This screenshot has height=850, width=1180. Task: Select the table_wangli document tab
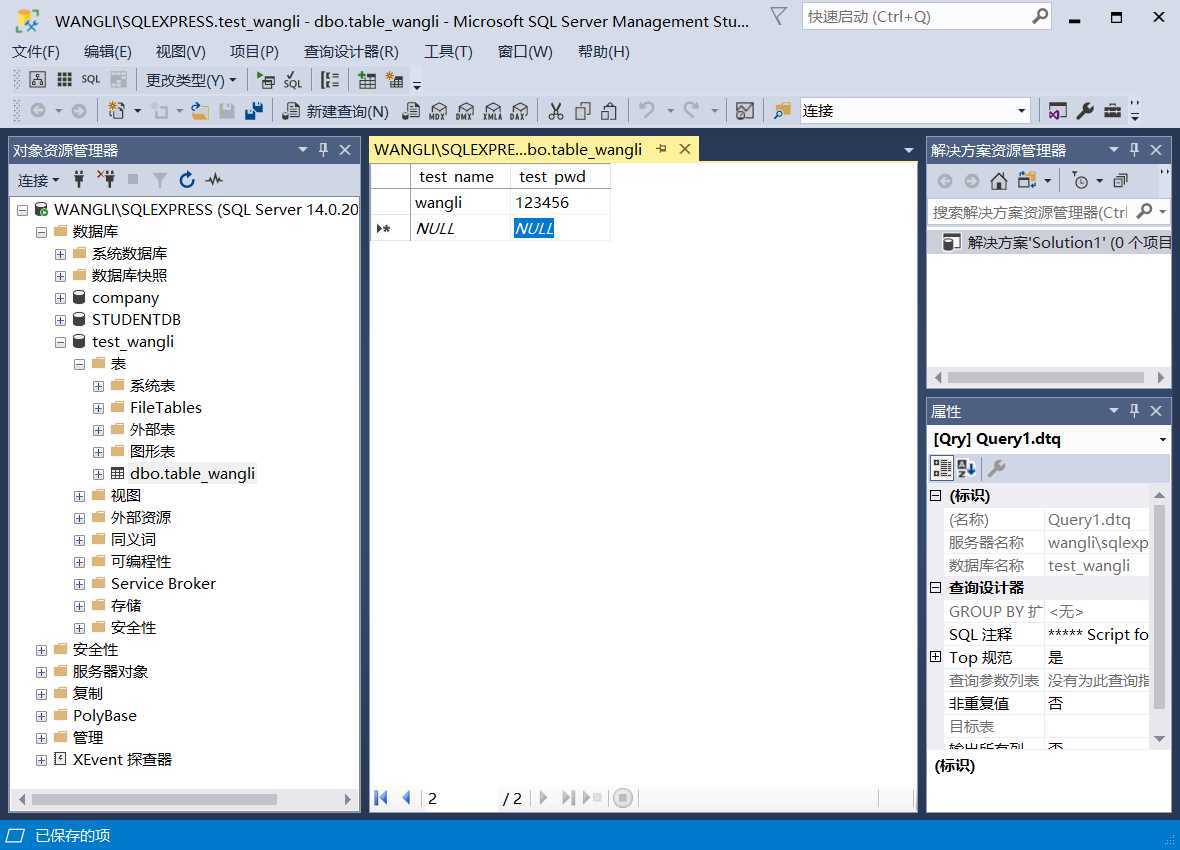click(x=508, y=149)
